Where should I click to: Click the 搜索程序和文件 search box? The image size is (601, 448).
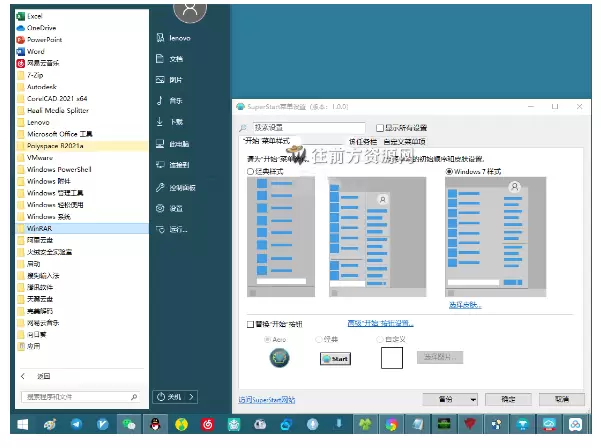pyautogui.click(x=80, y=397)
